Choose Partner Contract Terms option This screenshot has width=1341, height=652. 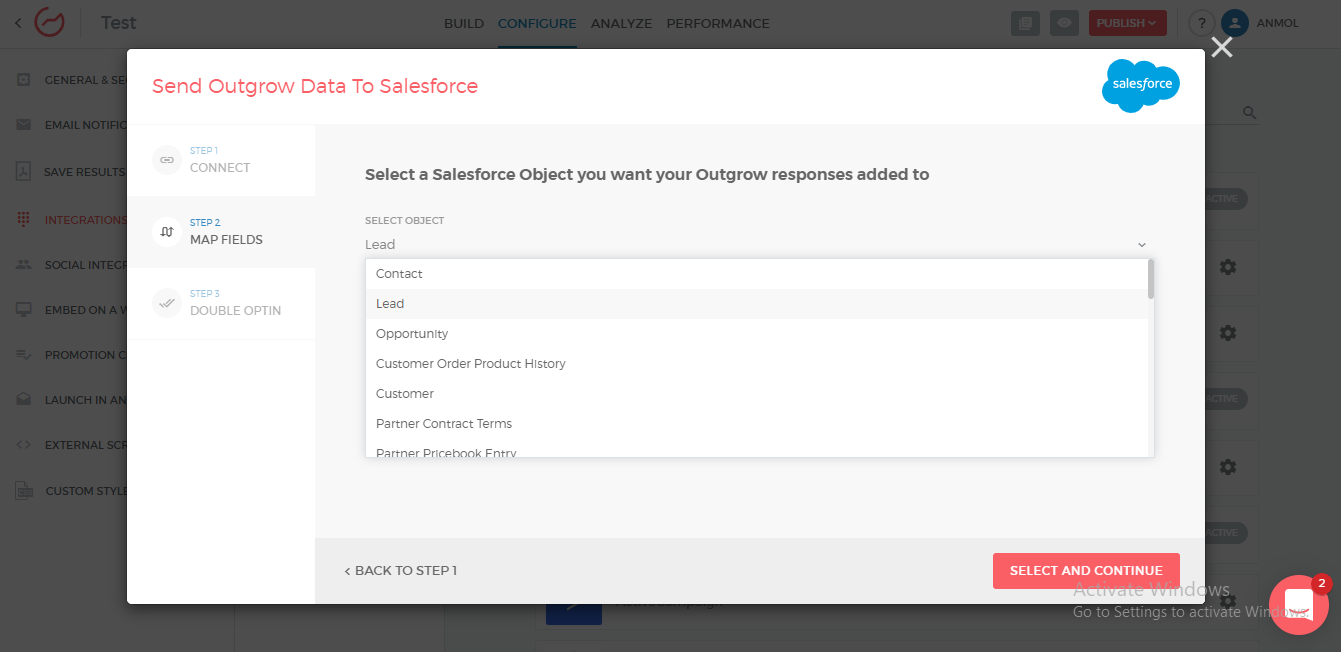coord(759,424)
